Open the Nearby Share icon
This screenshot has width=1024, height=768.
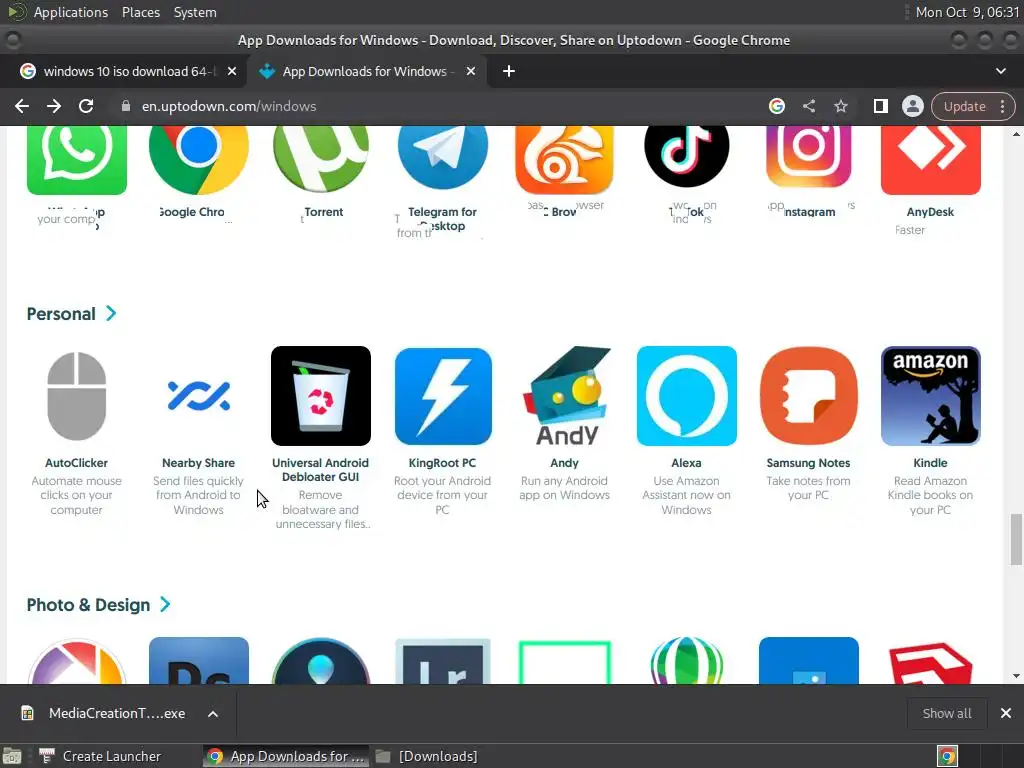[x=199, y=396]
